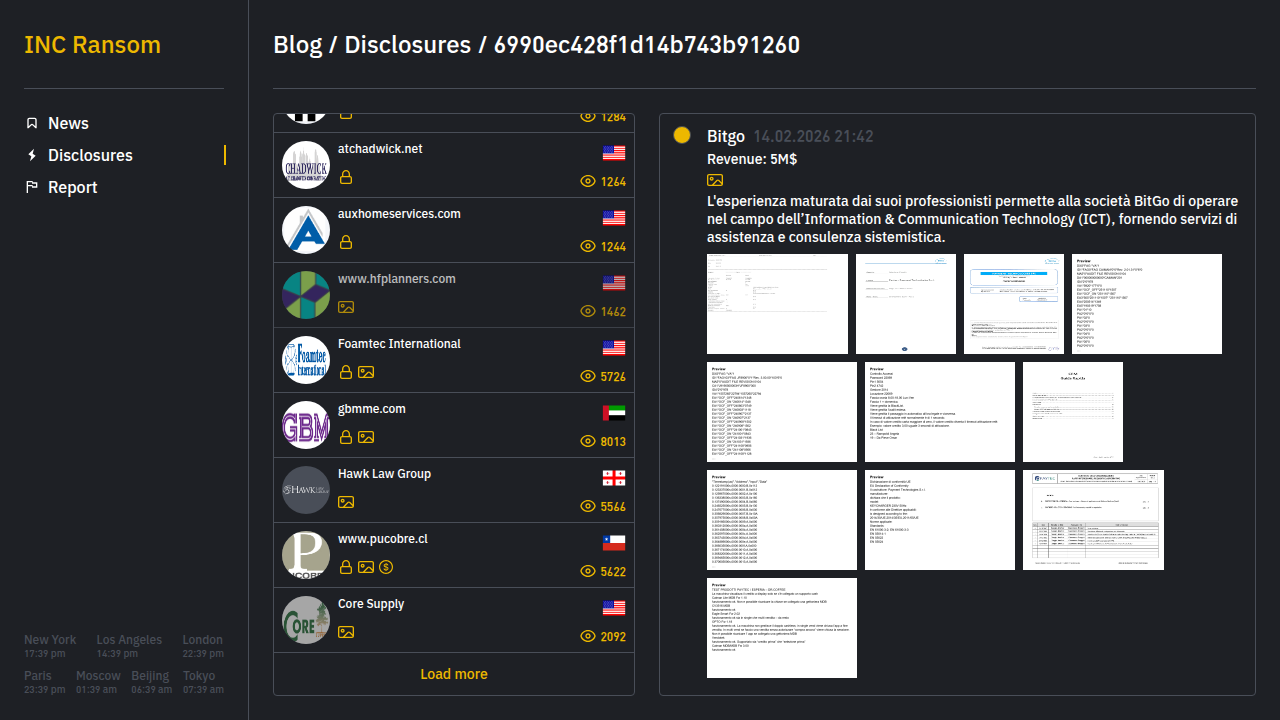Click the image icon under Foamtec International
This screenshot has width=1280, height=720.
(x=366, y=372)
